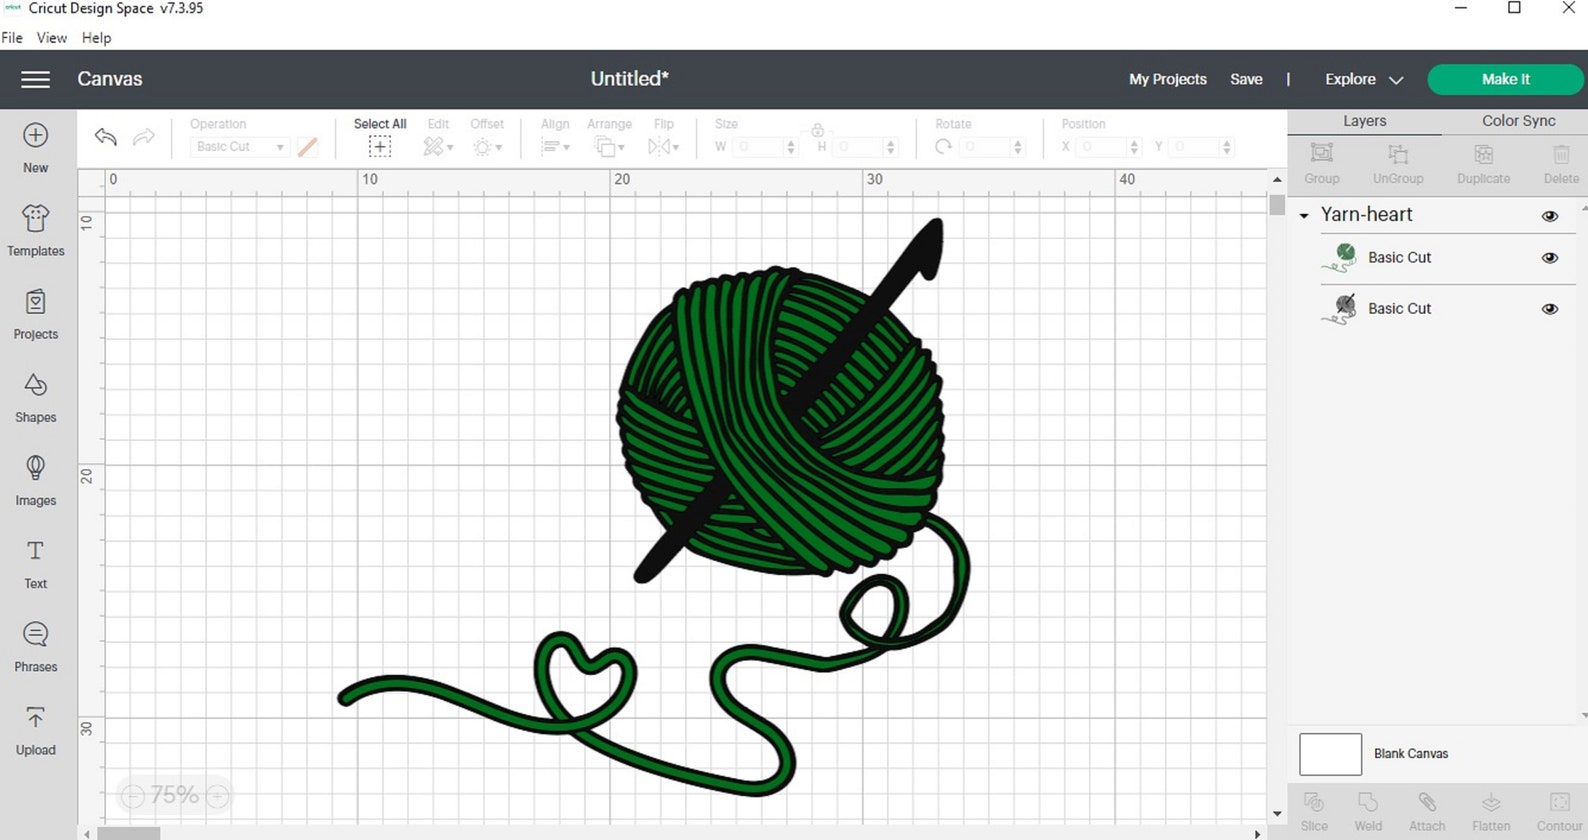Open the Arrange dropdown
The width and height of the screenshot is (1588, 840).
609,147
